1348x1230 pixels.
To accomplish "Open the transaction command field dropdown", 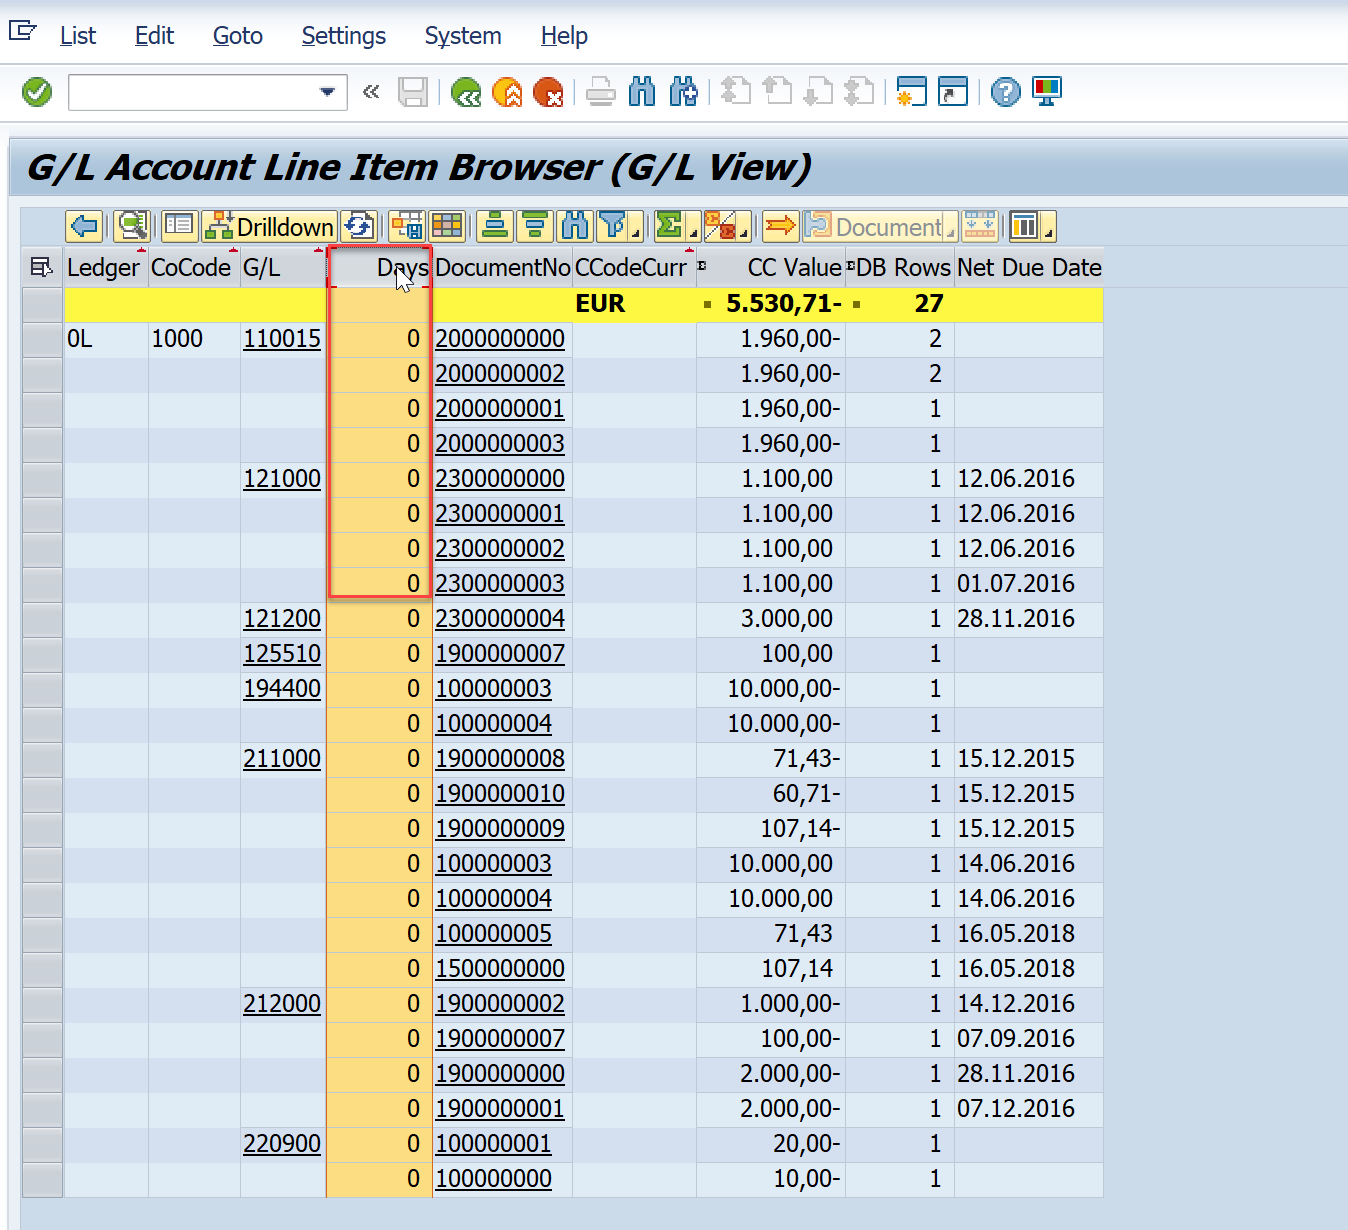I will [x=327, y=92].
